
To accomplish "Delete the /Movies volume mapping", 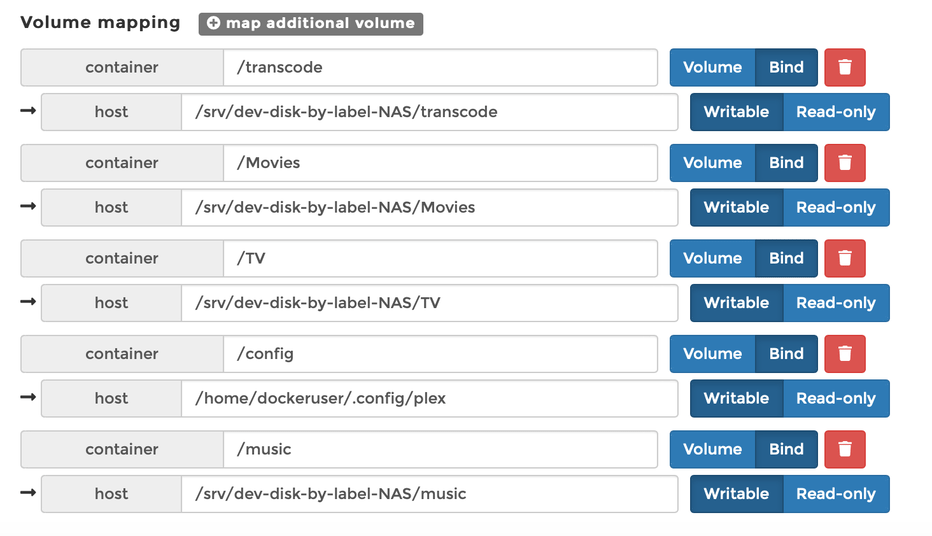I will click(845, 163).
